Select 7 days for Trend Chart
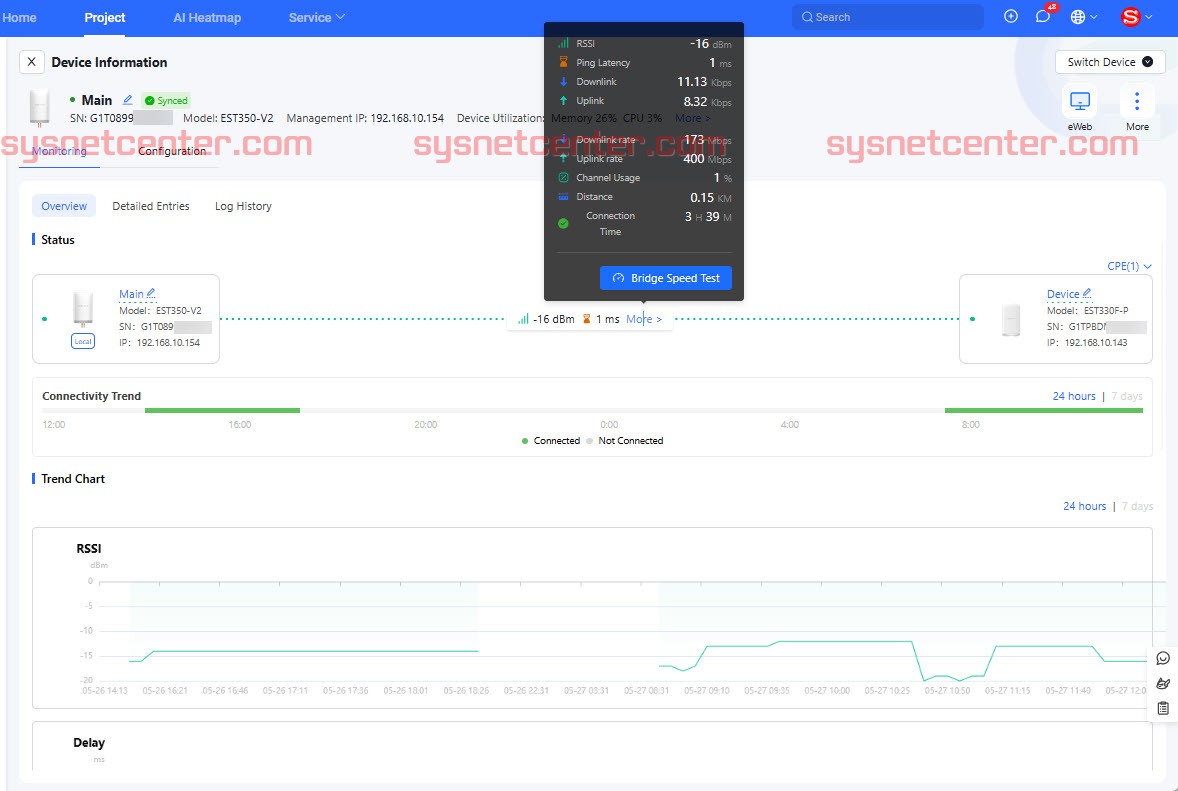The height and width of the screenshot is (791, 1178). coord(1137,506)
